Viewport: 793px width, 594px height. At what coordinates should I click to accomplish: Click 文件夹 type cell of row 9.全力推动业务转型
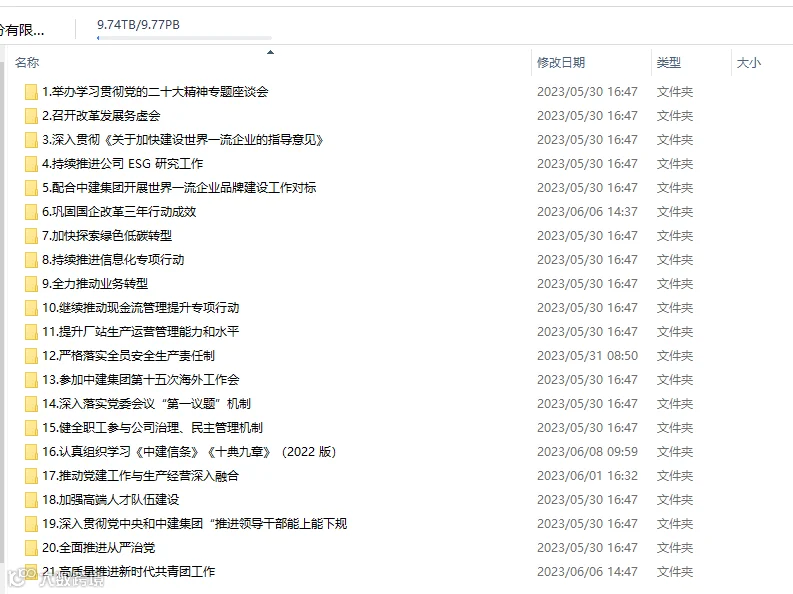(675, 284)
